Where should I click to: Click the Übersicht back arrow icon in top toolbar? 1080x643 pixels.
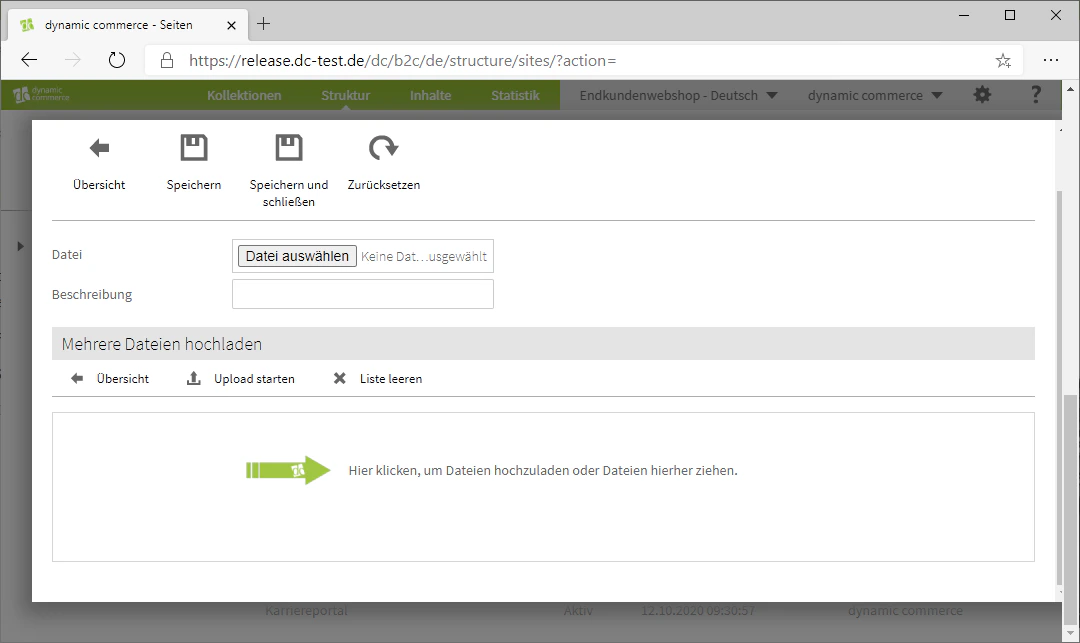click(x=99, y=148)
